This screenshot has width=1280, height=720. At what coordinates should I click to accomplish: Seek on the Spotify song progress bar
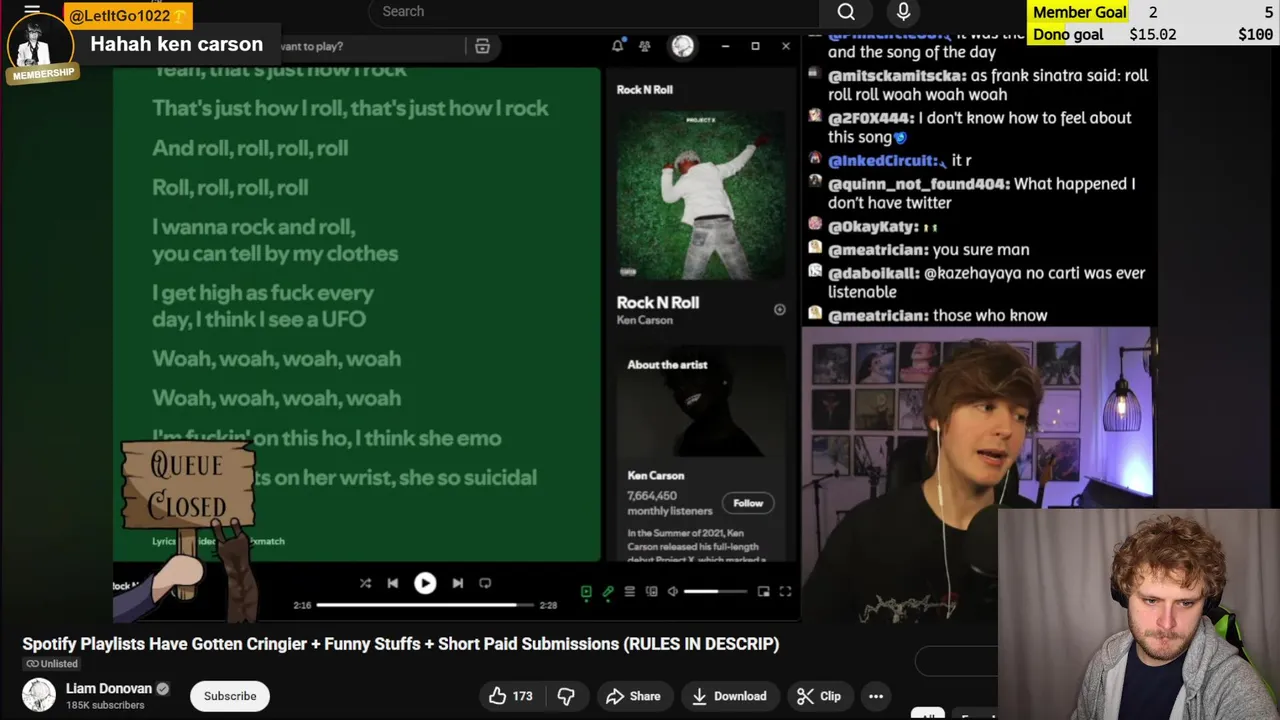click(425, 605)
